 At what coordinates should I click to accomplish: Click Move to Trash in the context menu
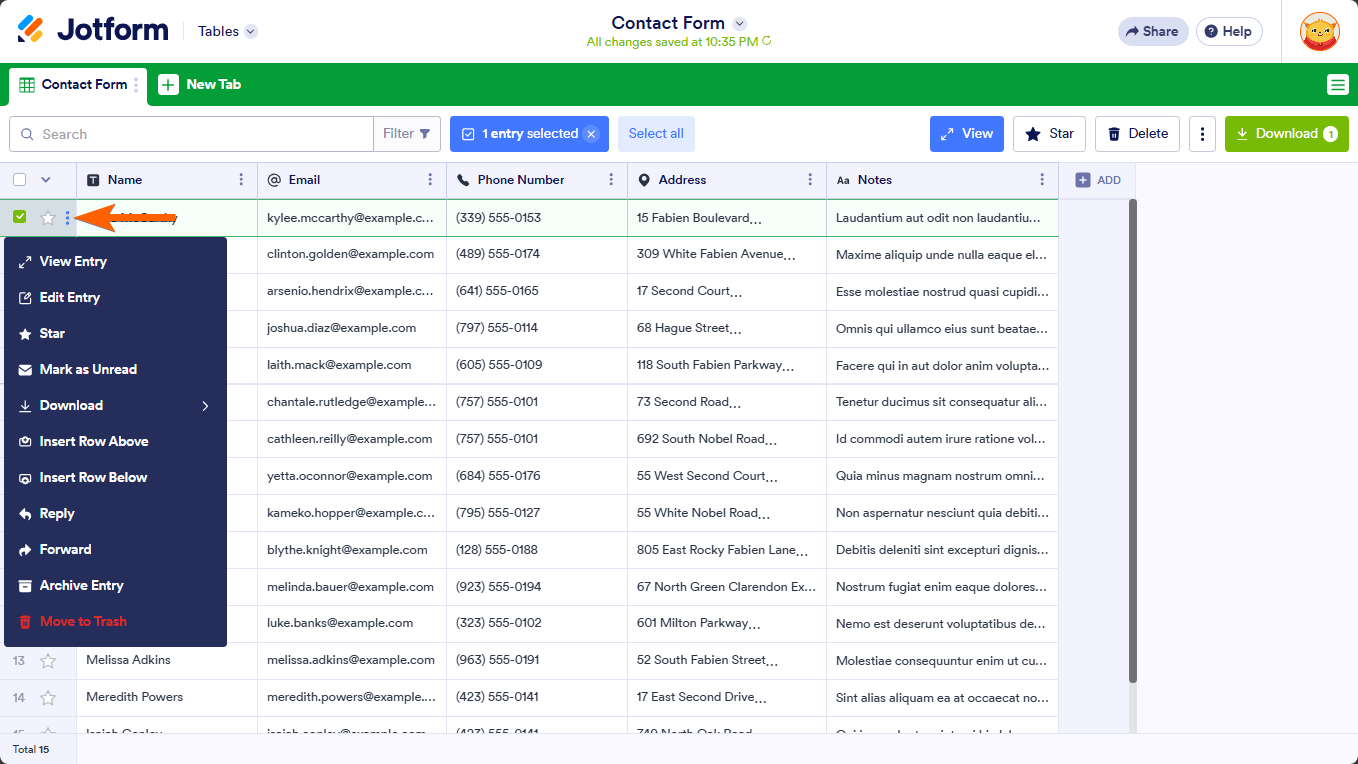pos(82,621)
